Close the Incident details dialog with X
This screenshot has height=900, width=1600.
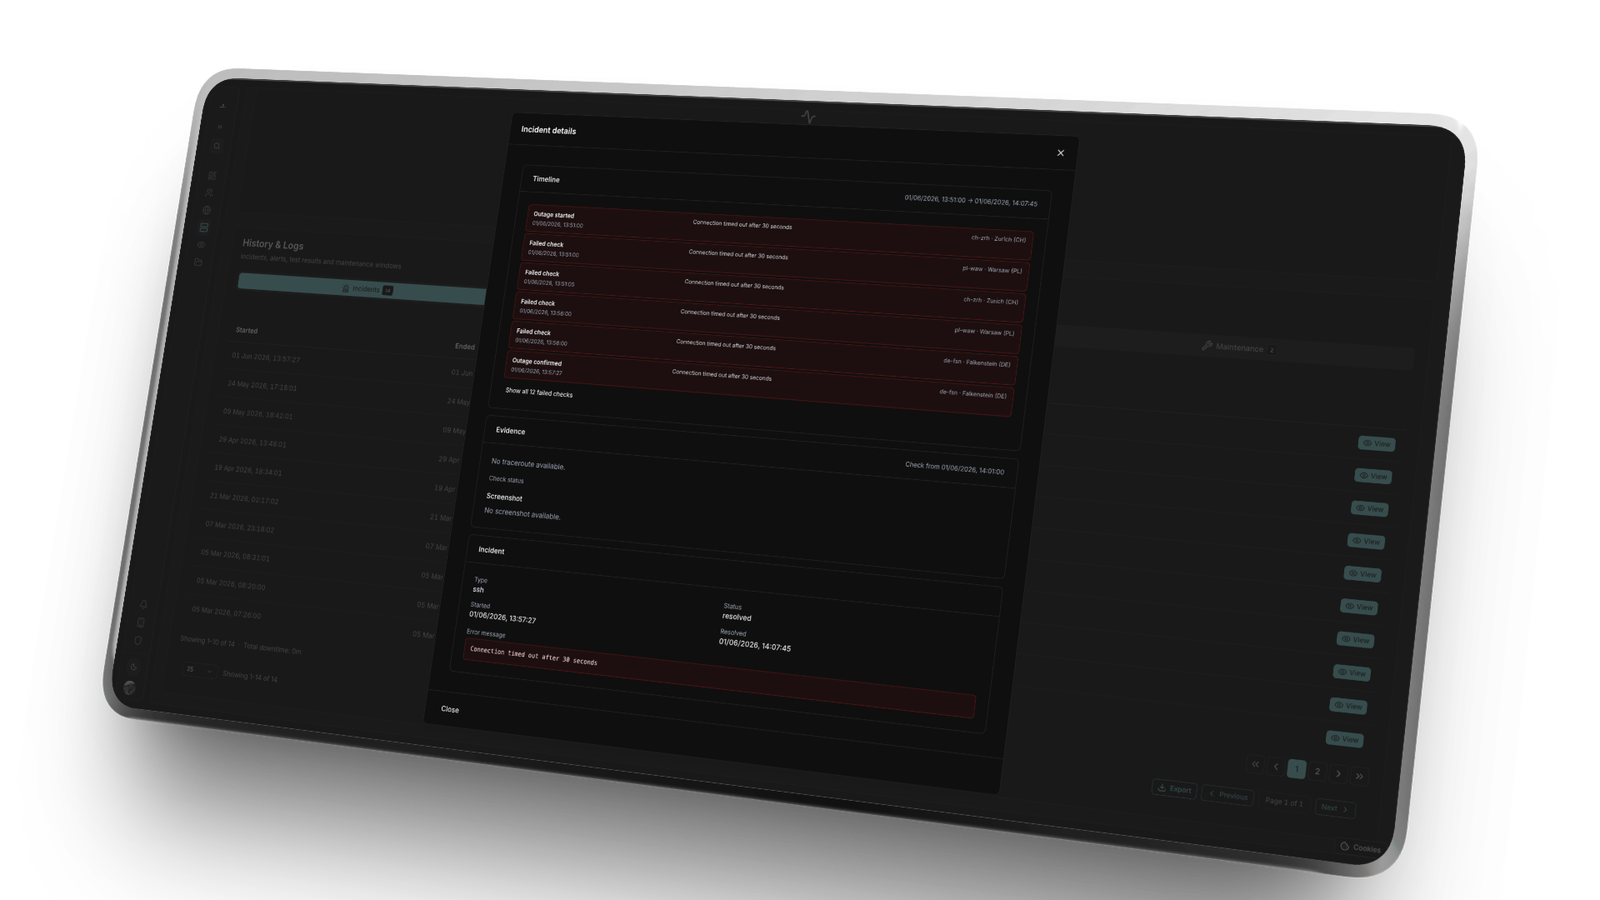[1061, 153]
